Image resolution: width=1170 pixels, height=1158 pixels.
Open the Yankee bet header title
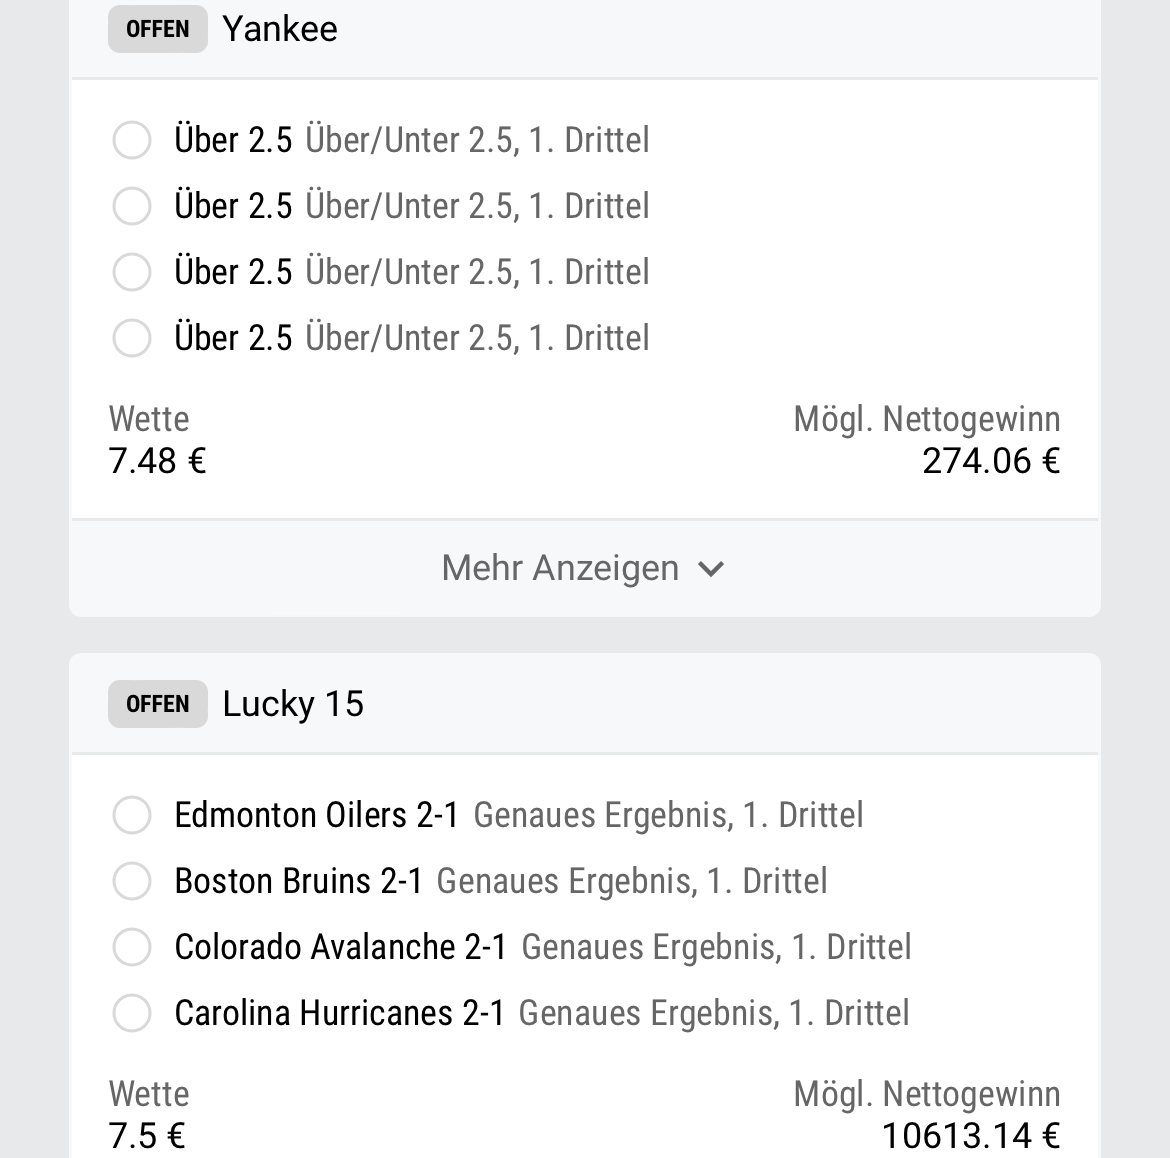[280, 29]
